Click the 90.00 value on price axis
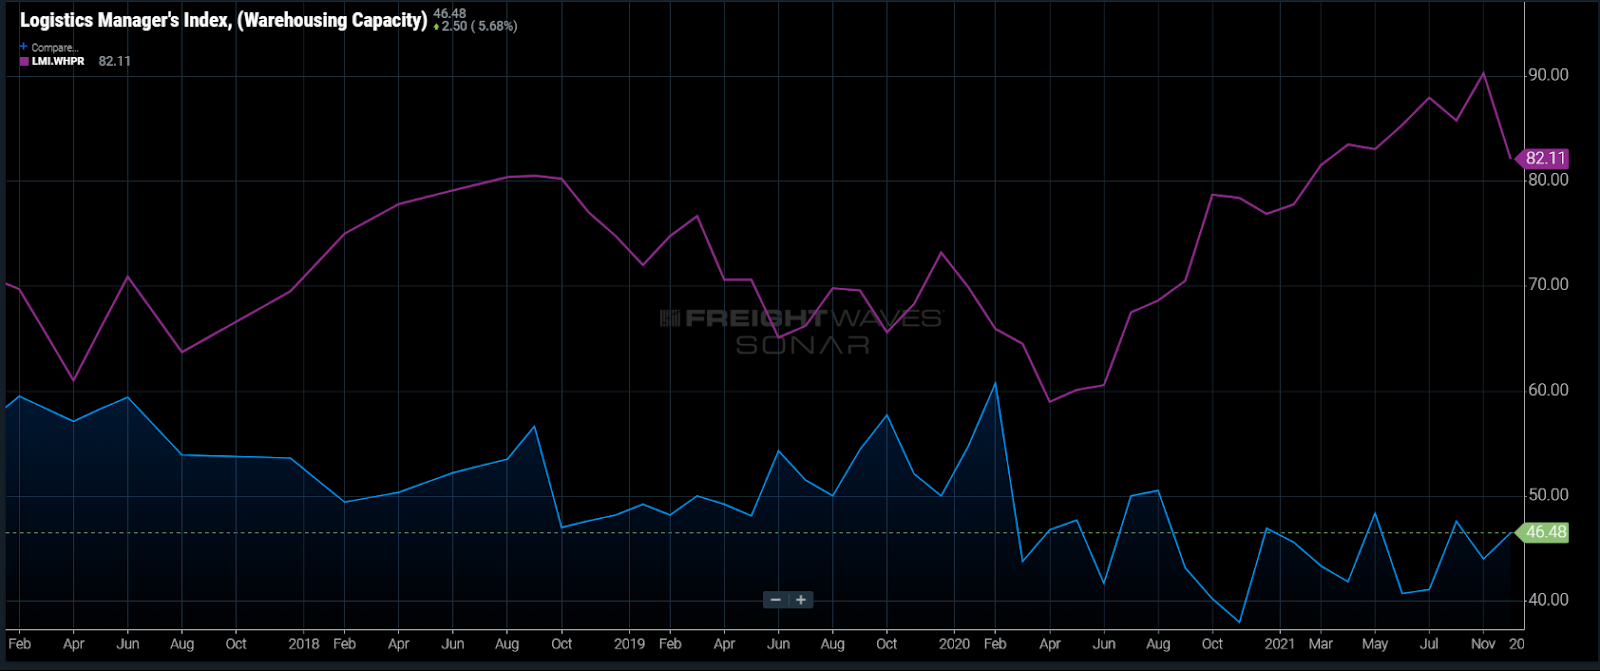This screenshot has height=671, width=1600. (1548, 75)
